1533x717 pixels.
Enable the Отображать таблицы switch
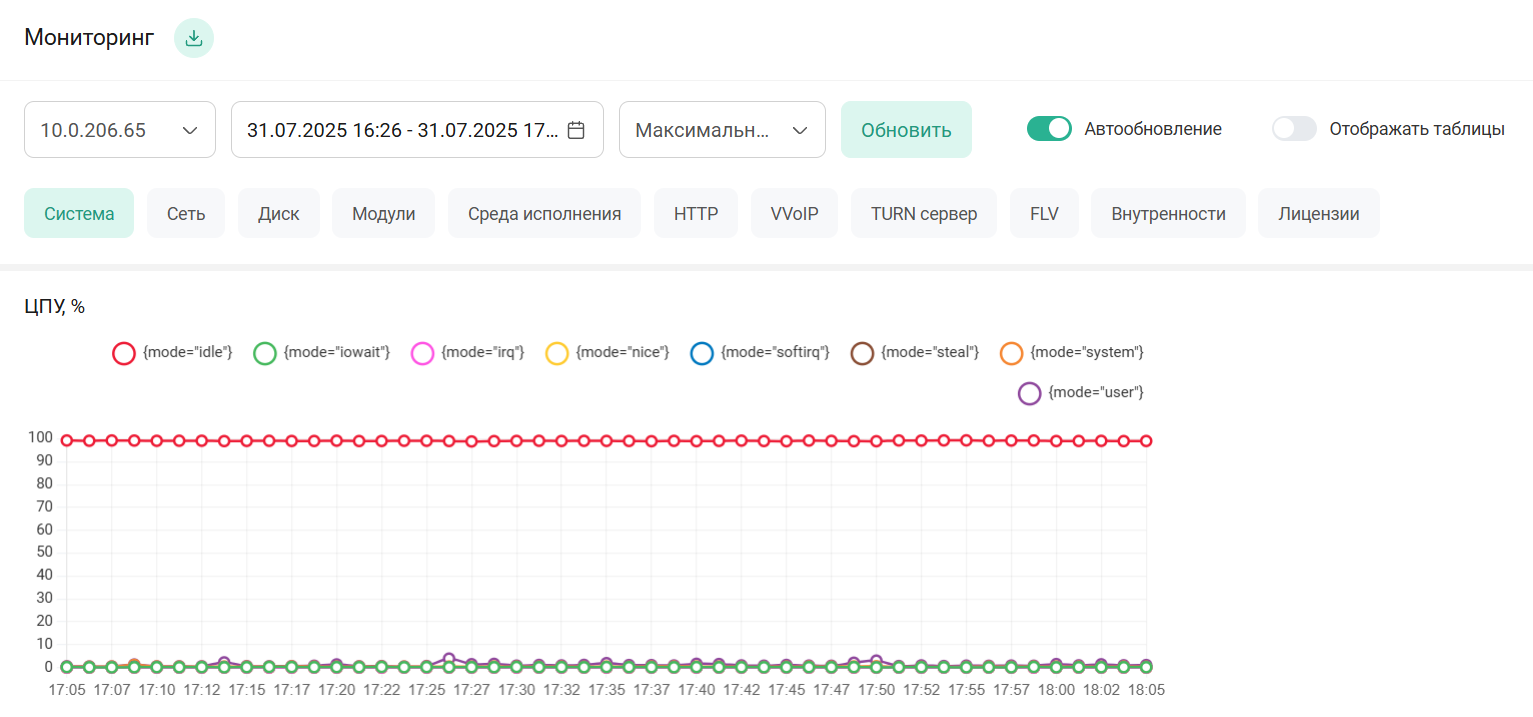[1294, 129]
